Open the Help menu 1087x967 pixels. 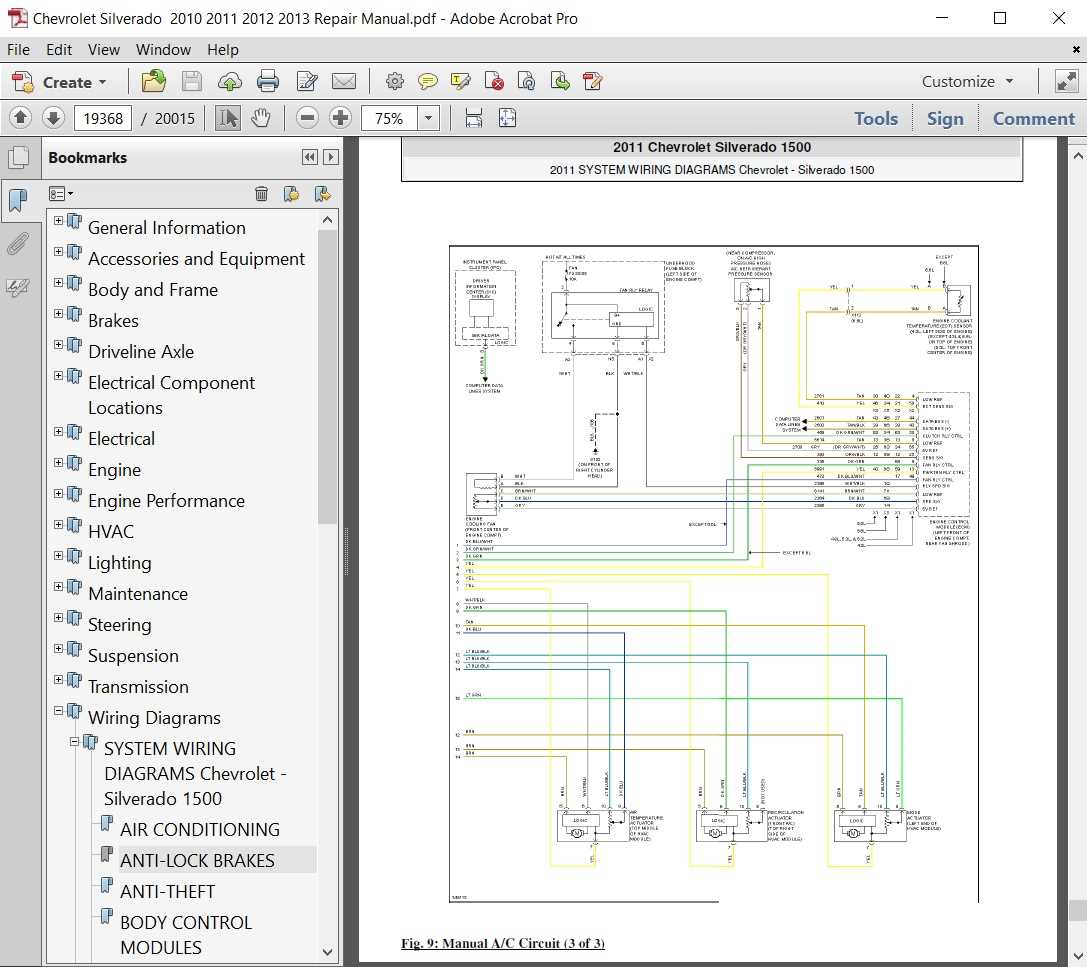click(223, 50)
